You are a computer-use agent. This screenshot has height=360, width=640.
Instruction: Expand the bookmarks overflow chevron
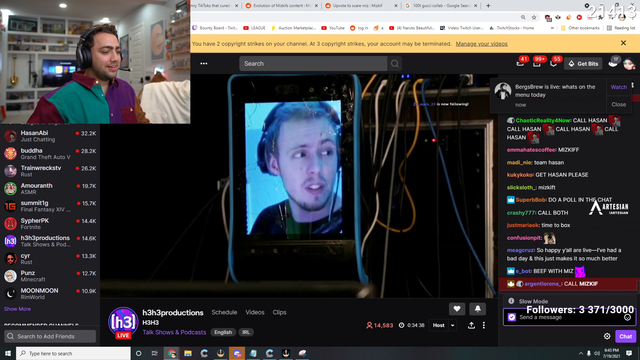552,28
